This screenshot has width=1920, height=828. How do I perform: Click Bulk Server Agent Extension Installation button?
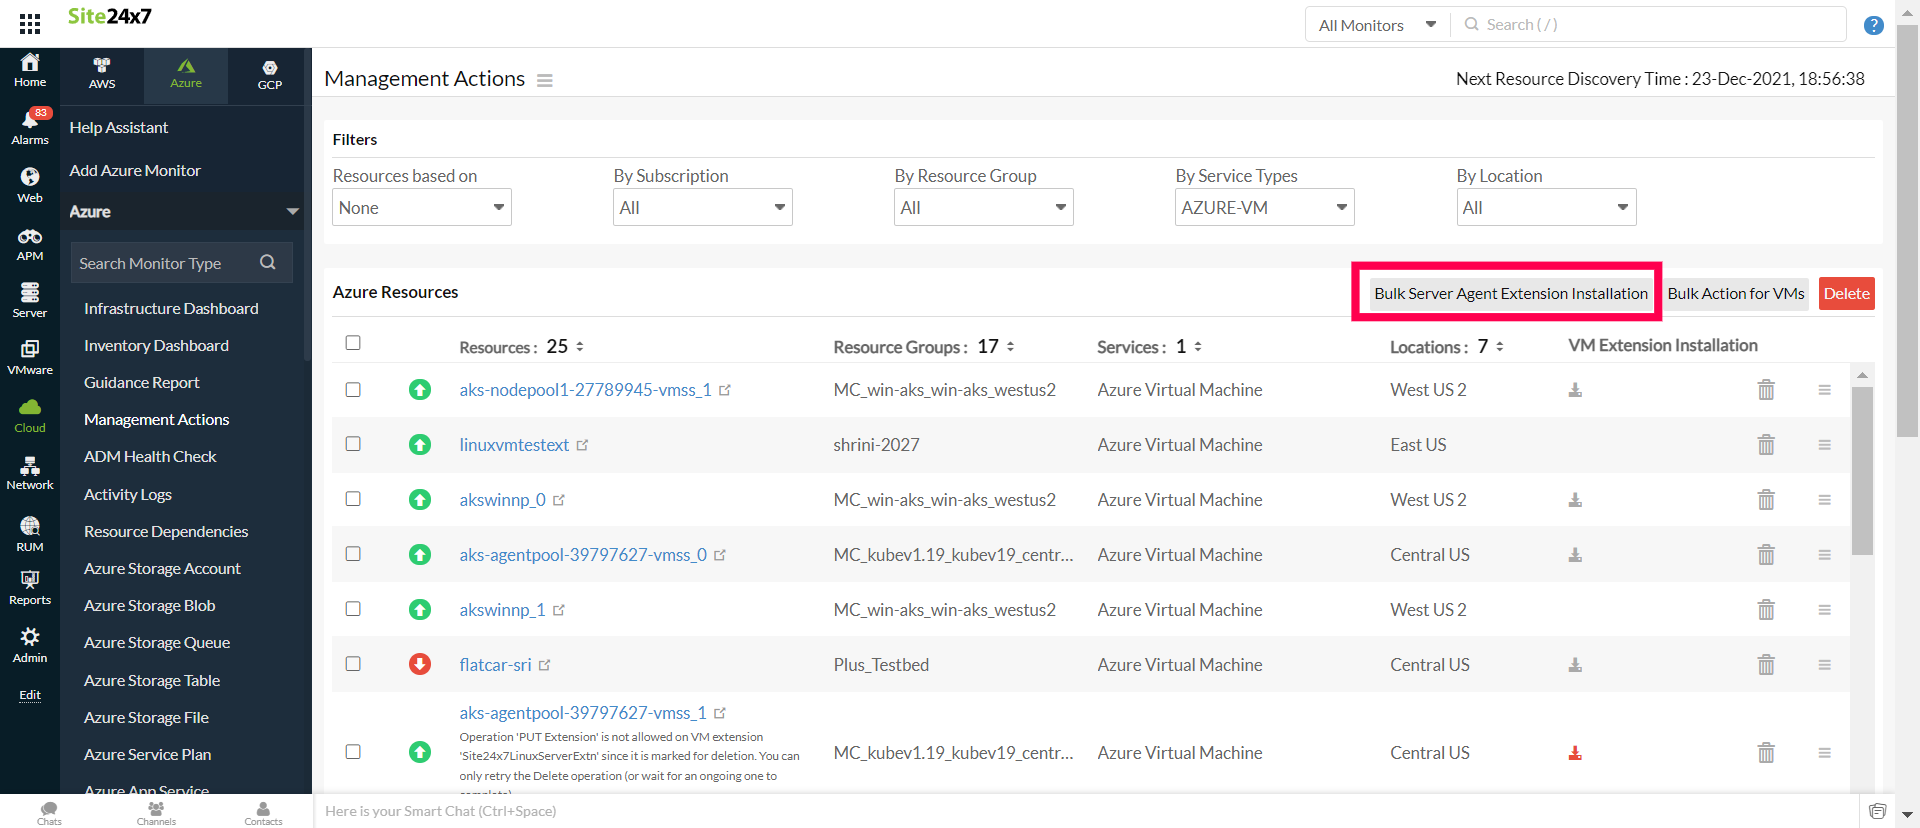[1509, 294]
